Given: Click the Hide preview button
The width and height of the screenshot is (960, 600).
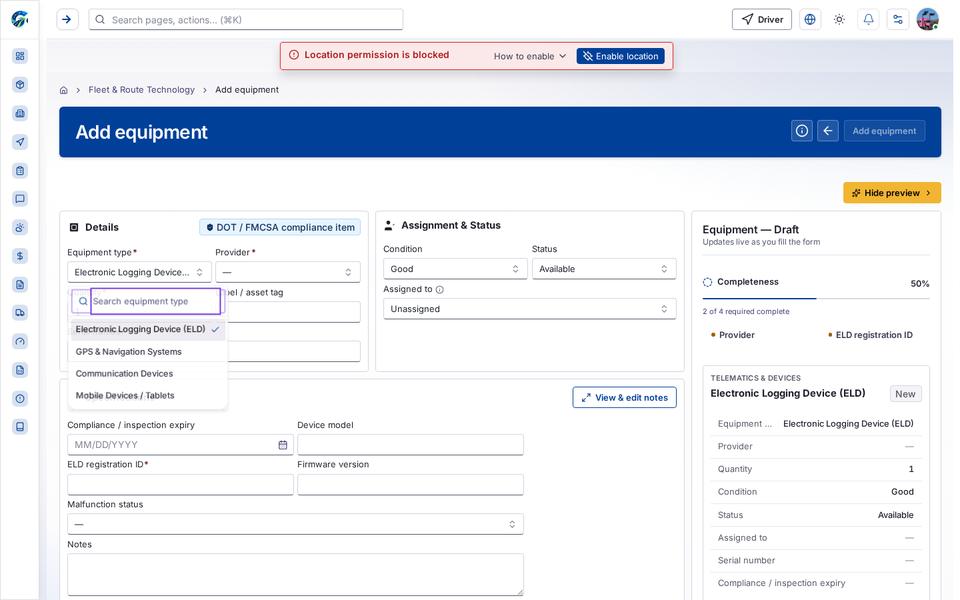Looking at the screenshot, I should coord(891,193).
